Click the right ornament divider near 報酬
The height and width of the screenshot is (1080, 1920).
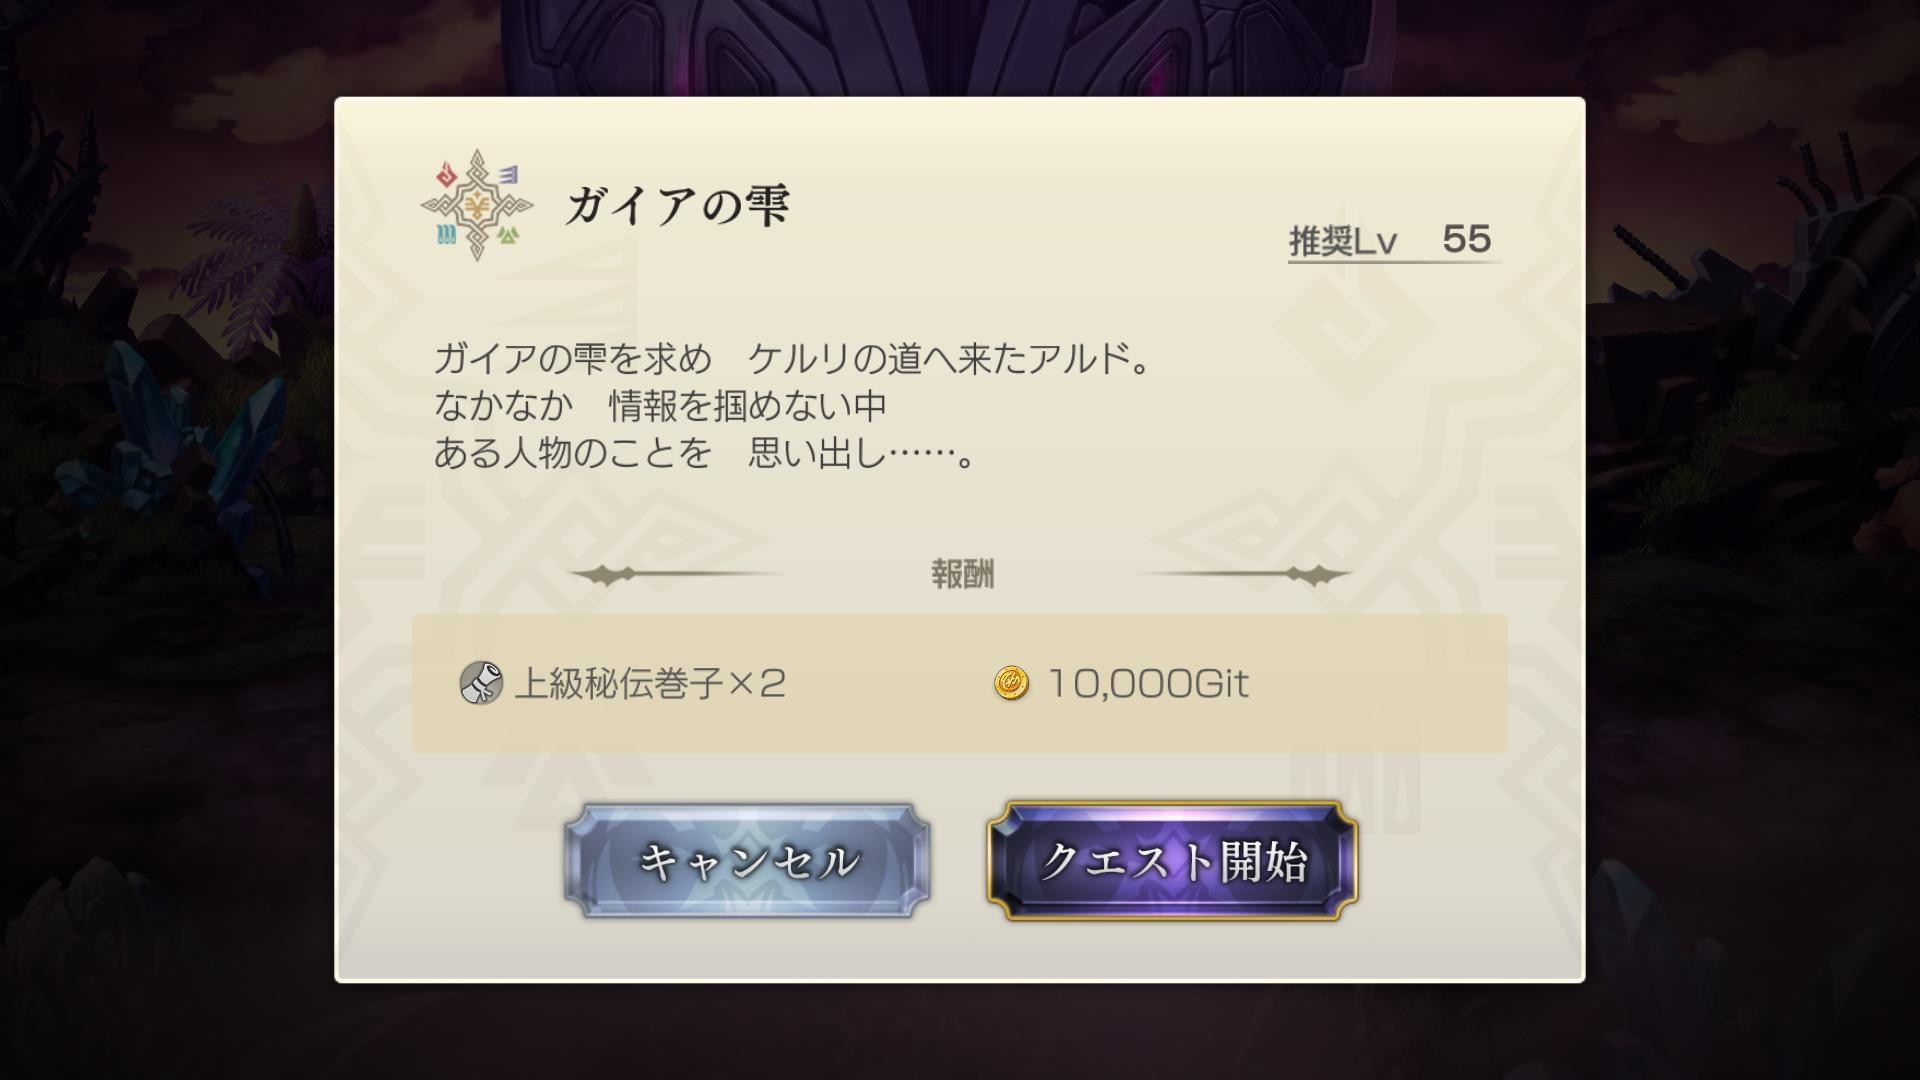click(1242, 575)
